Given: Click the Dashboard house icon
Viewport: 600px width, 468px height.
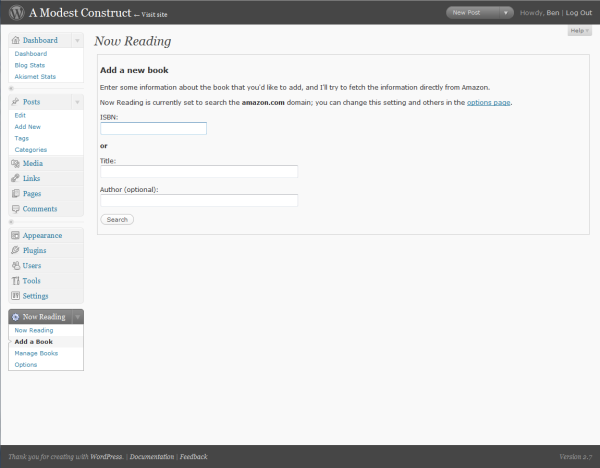Looking at the screenshot, I should coord(16,40).
